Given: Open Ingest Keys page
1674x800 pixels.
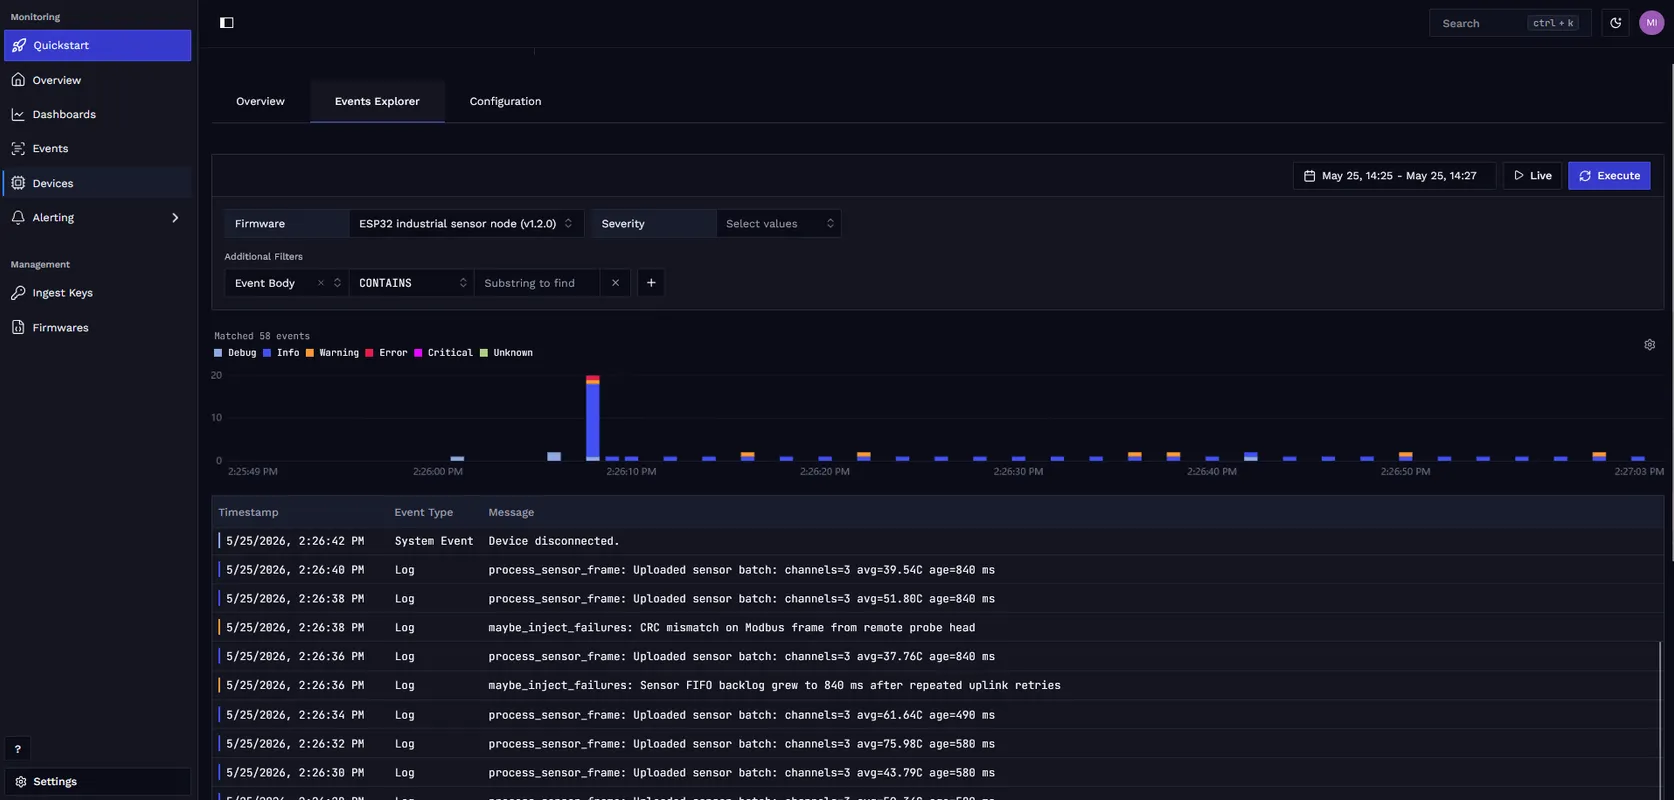Looking at the screenshot, I should coord(98,293).
